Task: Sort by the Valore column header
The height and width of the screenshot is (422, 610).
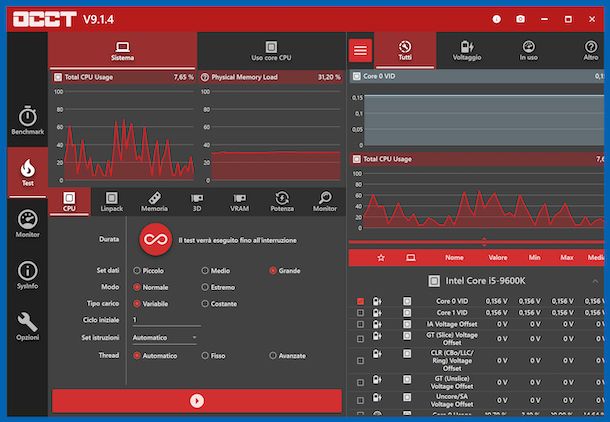Action: click(498, 257)
